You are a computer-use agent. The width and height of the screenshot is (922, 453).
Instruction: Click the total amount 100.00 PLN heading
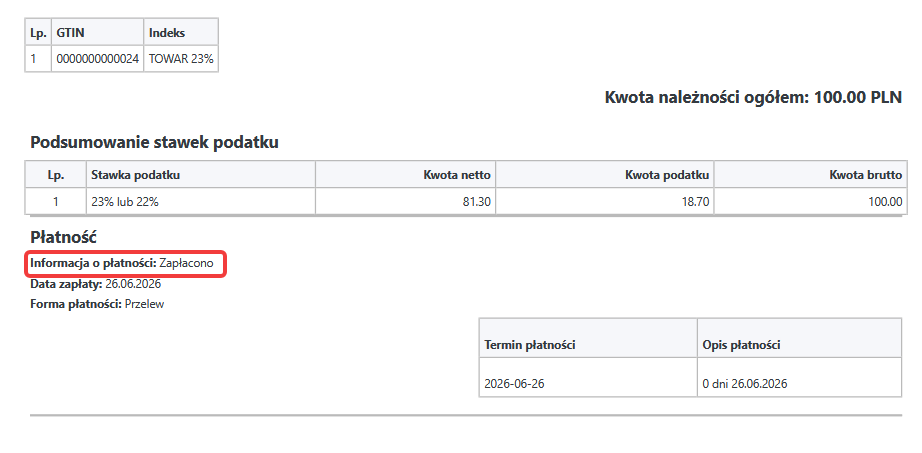(753, 97)
